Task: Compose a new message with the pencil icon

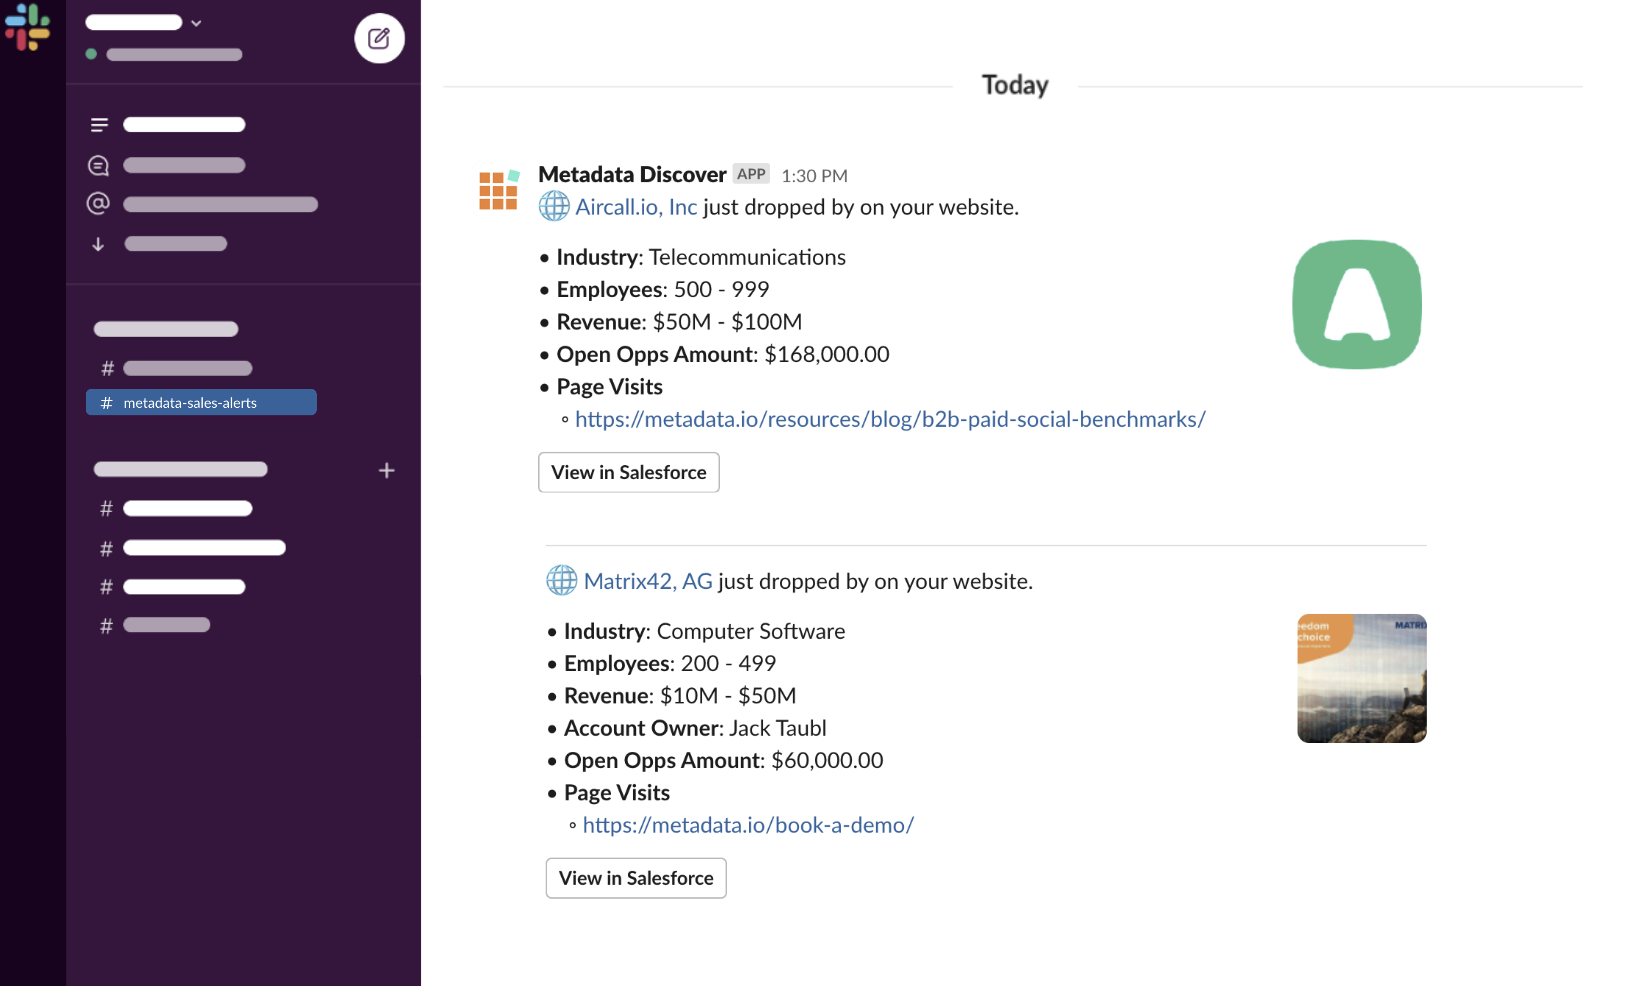Action: [x=379, y=38]
